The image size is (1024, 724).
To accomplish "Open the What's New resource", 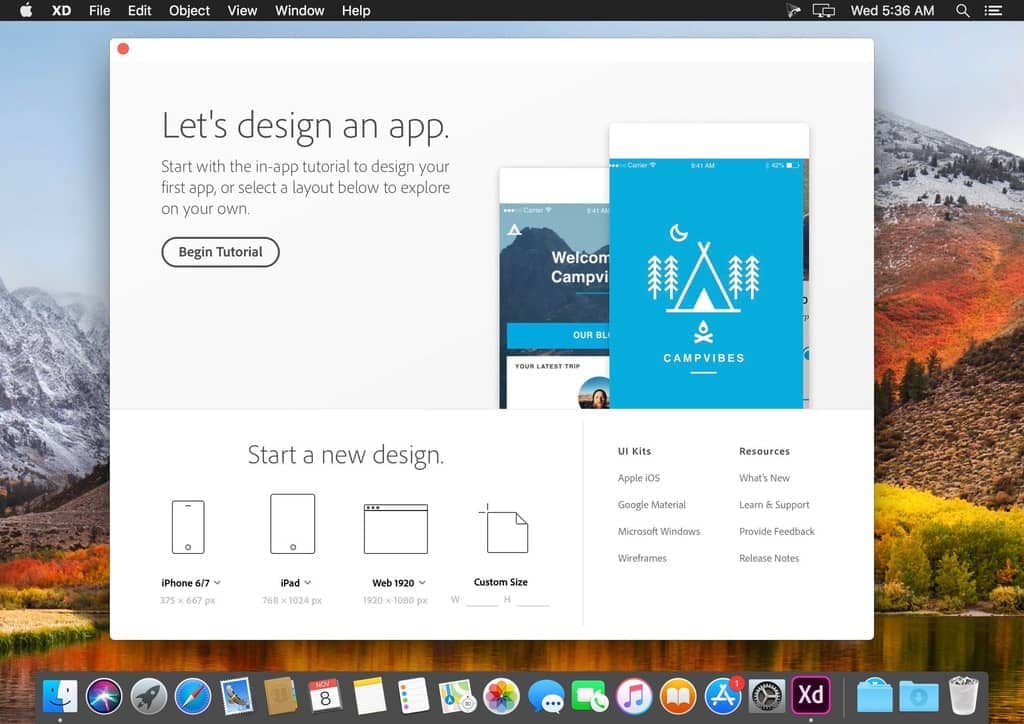I will pyautogui.click(x=764, y=477).
